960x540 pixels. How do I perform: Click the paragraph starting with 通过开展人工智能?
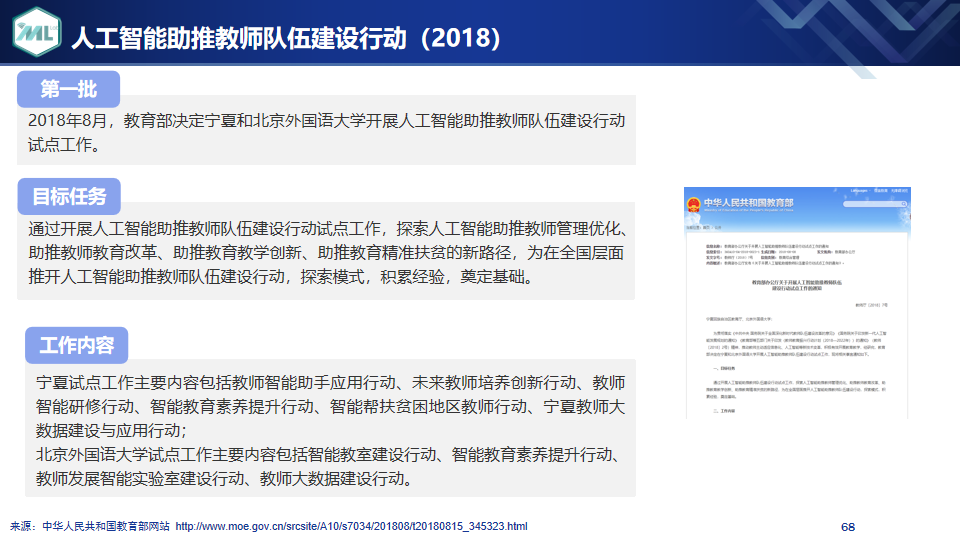[326, 252]
